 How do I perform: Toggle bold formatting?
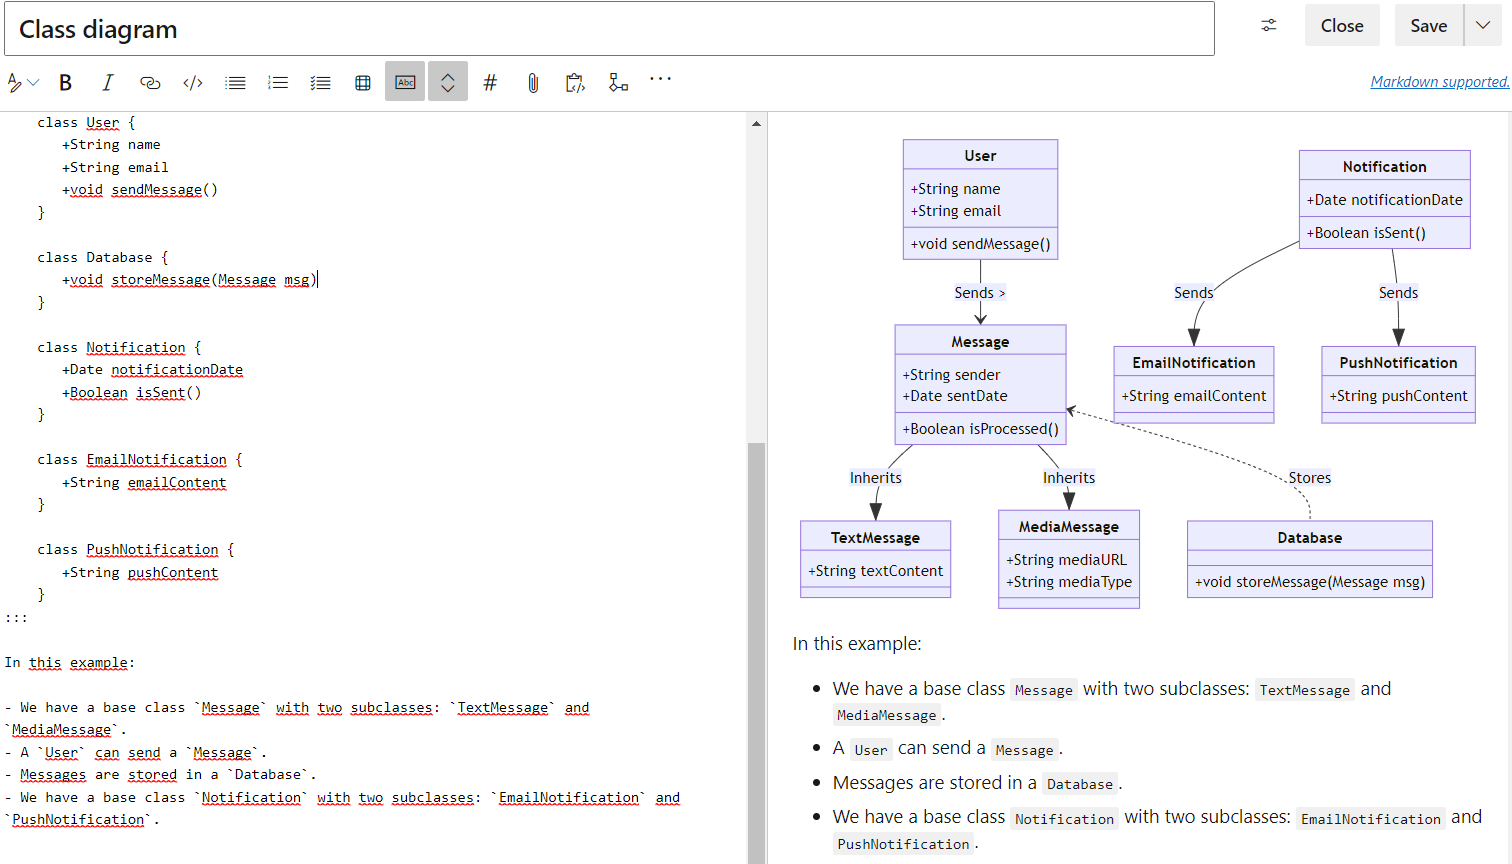point(65,81)
